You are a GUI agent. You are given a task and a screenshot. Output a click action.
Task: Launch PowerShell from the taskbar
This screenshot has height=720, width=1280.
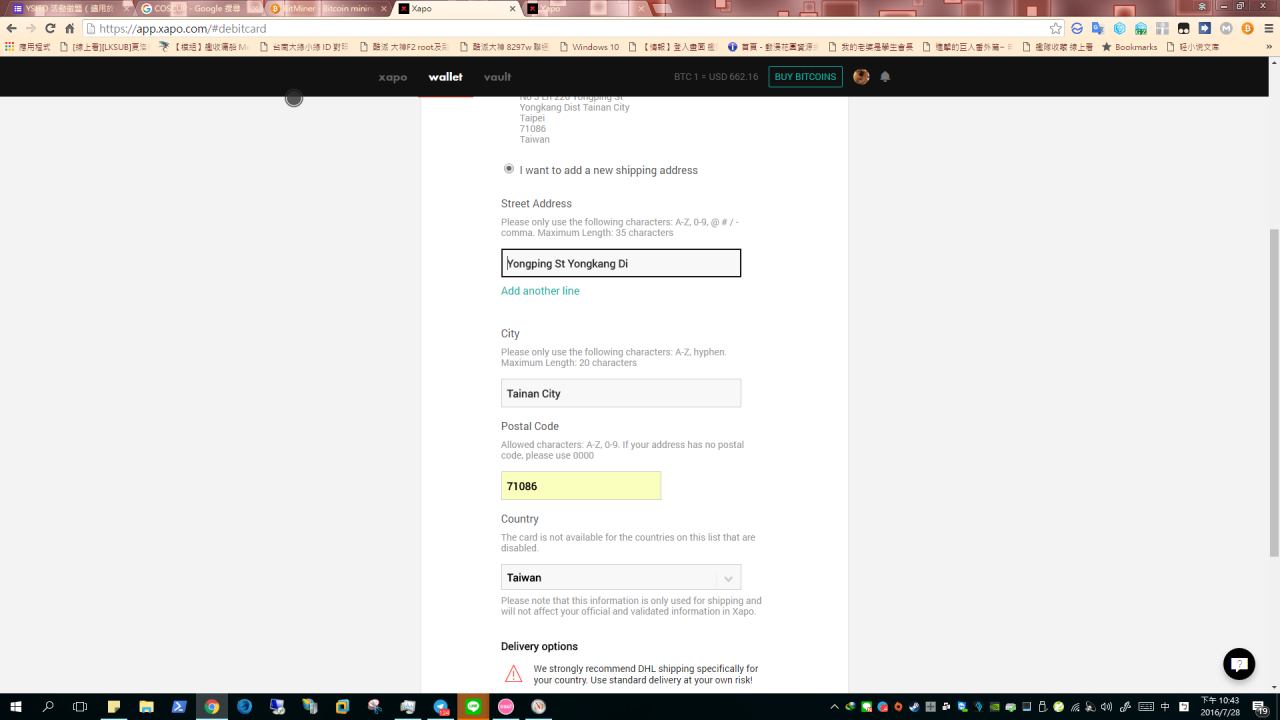179,707
